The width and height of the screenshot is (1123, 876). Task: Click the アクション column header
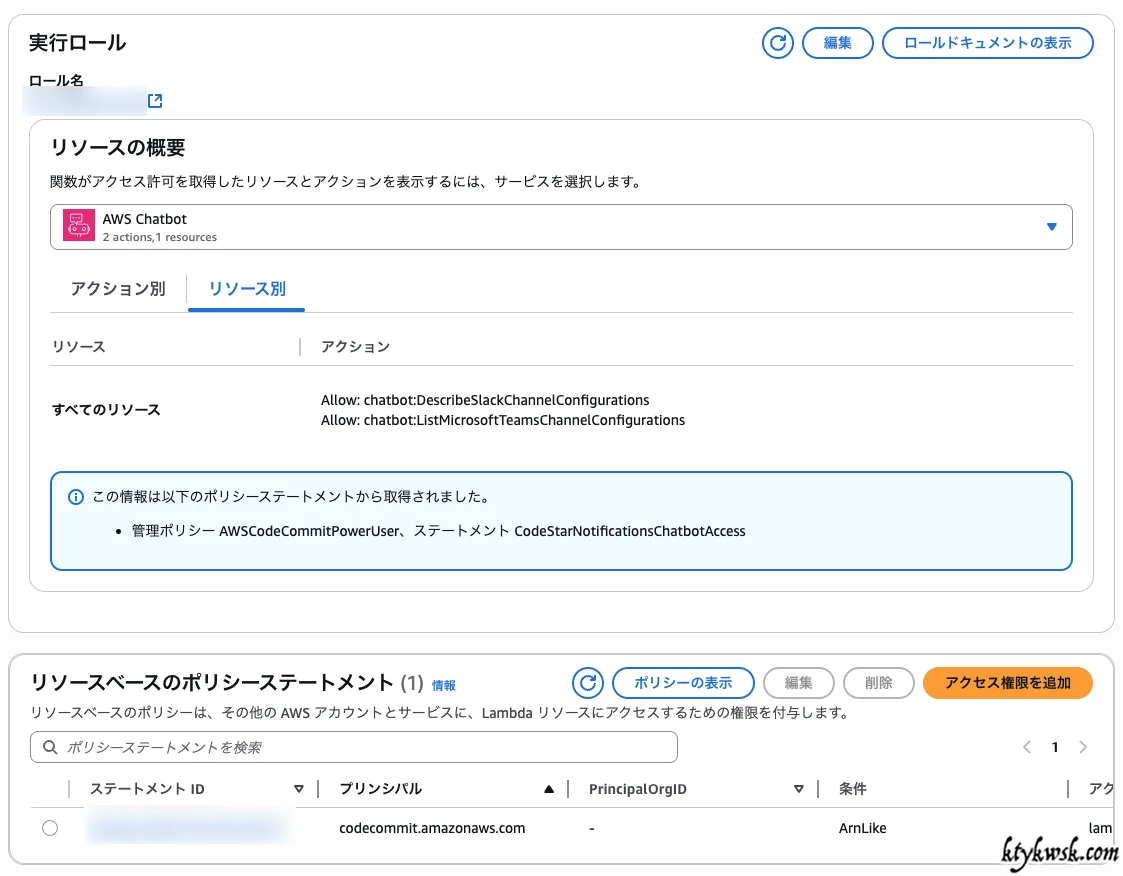point(355,347)
